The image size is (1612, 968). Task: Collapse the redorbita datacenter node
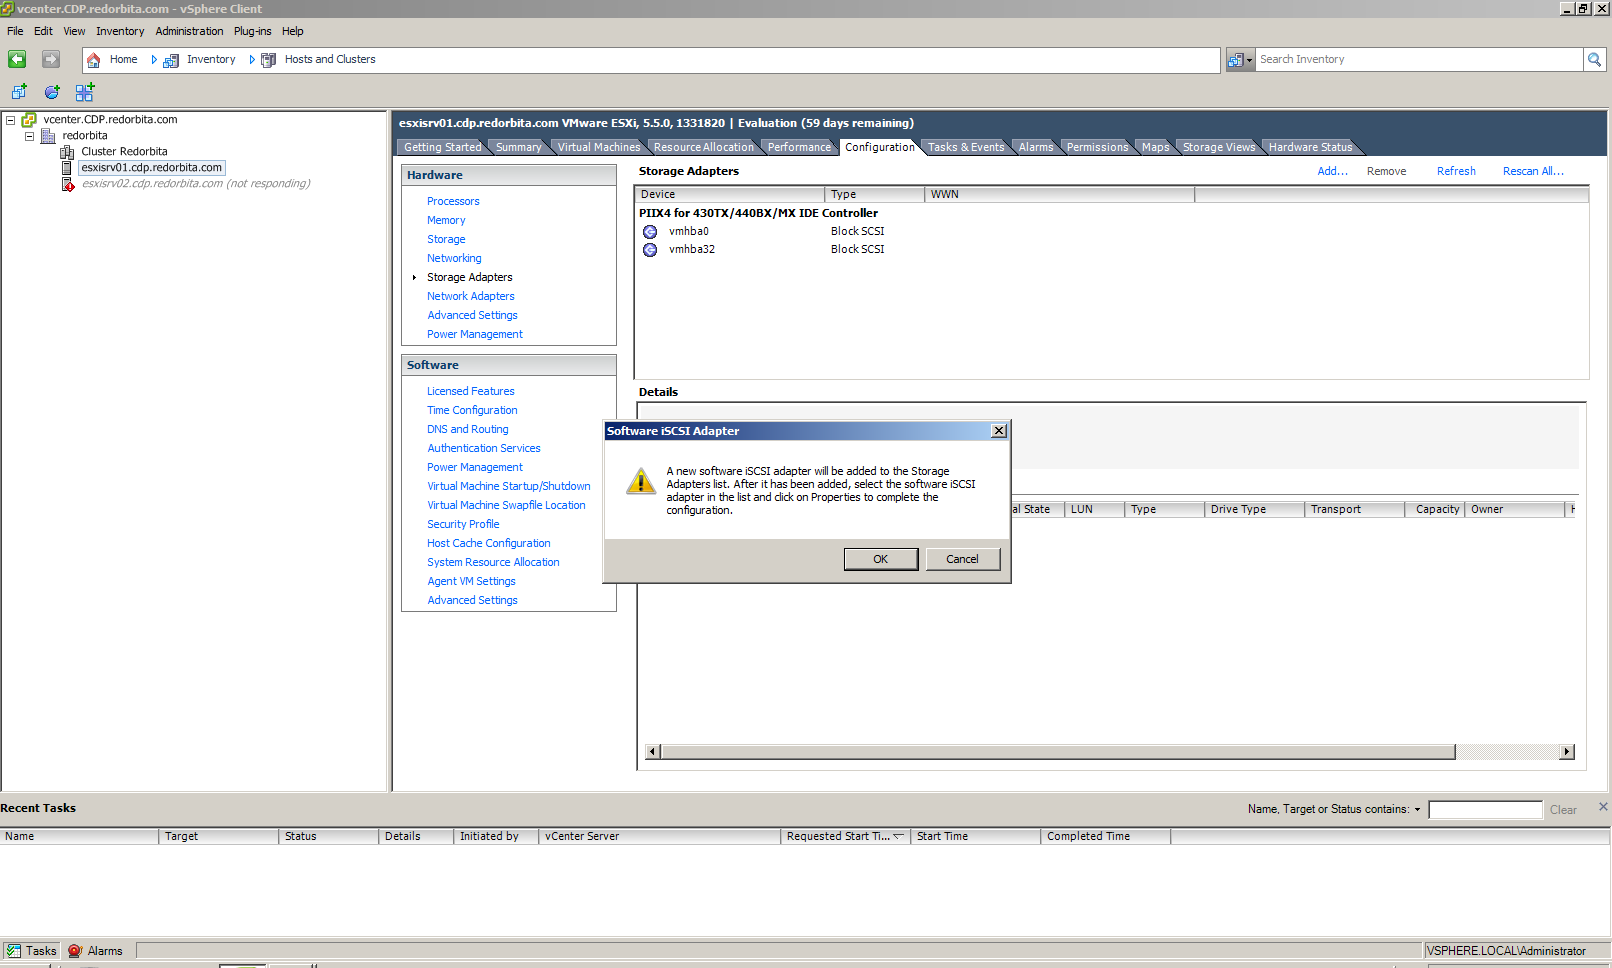click(x=29, y=136)
